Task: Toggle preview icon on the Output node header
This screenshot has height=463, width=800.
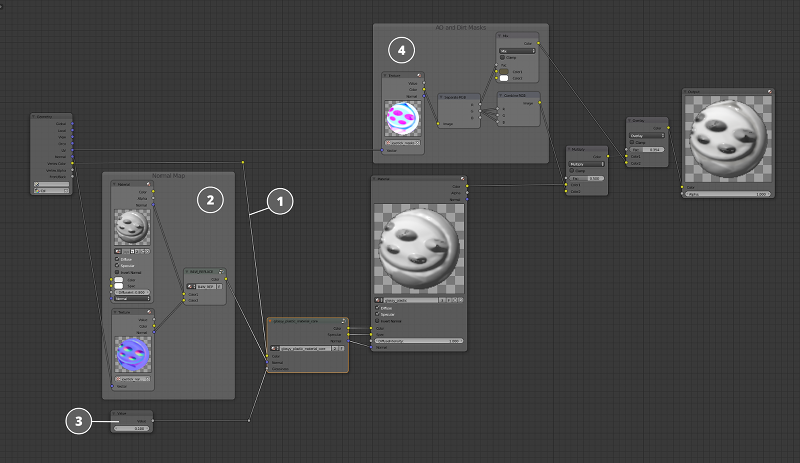Action: click(770, 91)
